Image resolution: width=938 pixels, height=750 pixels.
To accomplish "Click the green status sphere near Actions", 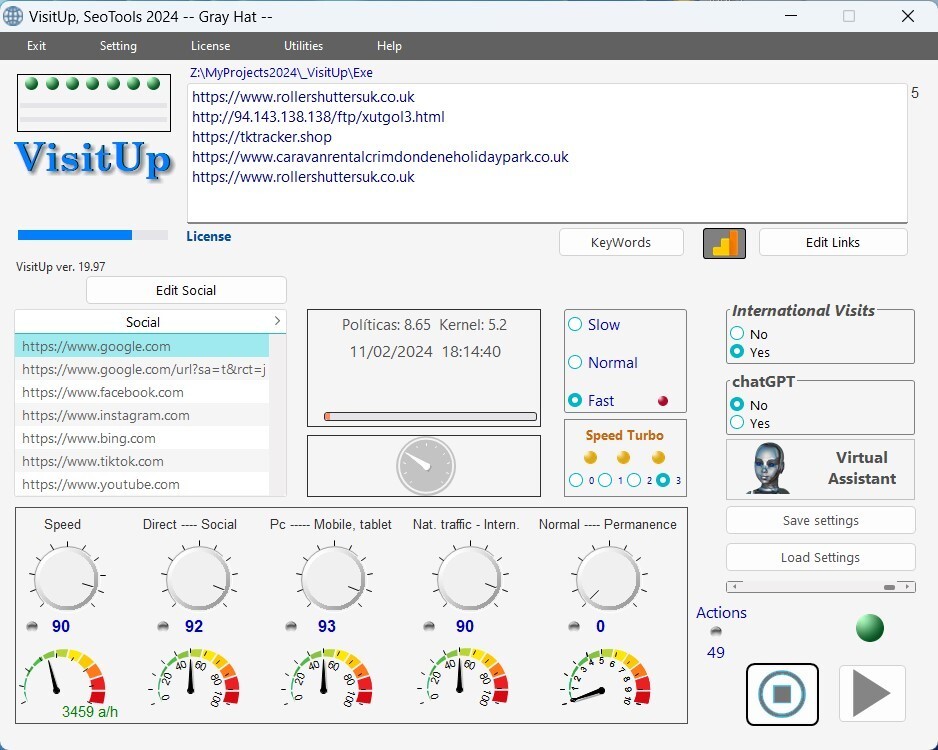I will (x=869, y=628).
